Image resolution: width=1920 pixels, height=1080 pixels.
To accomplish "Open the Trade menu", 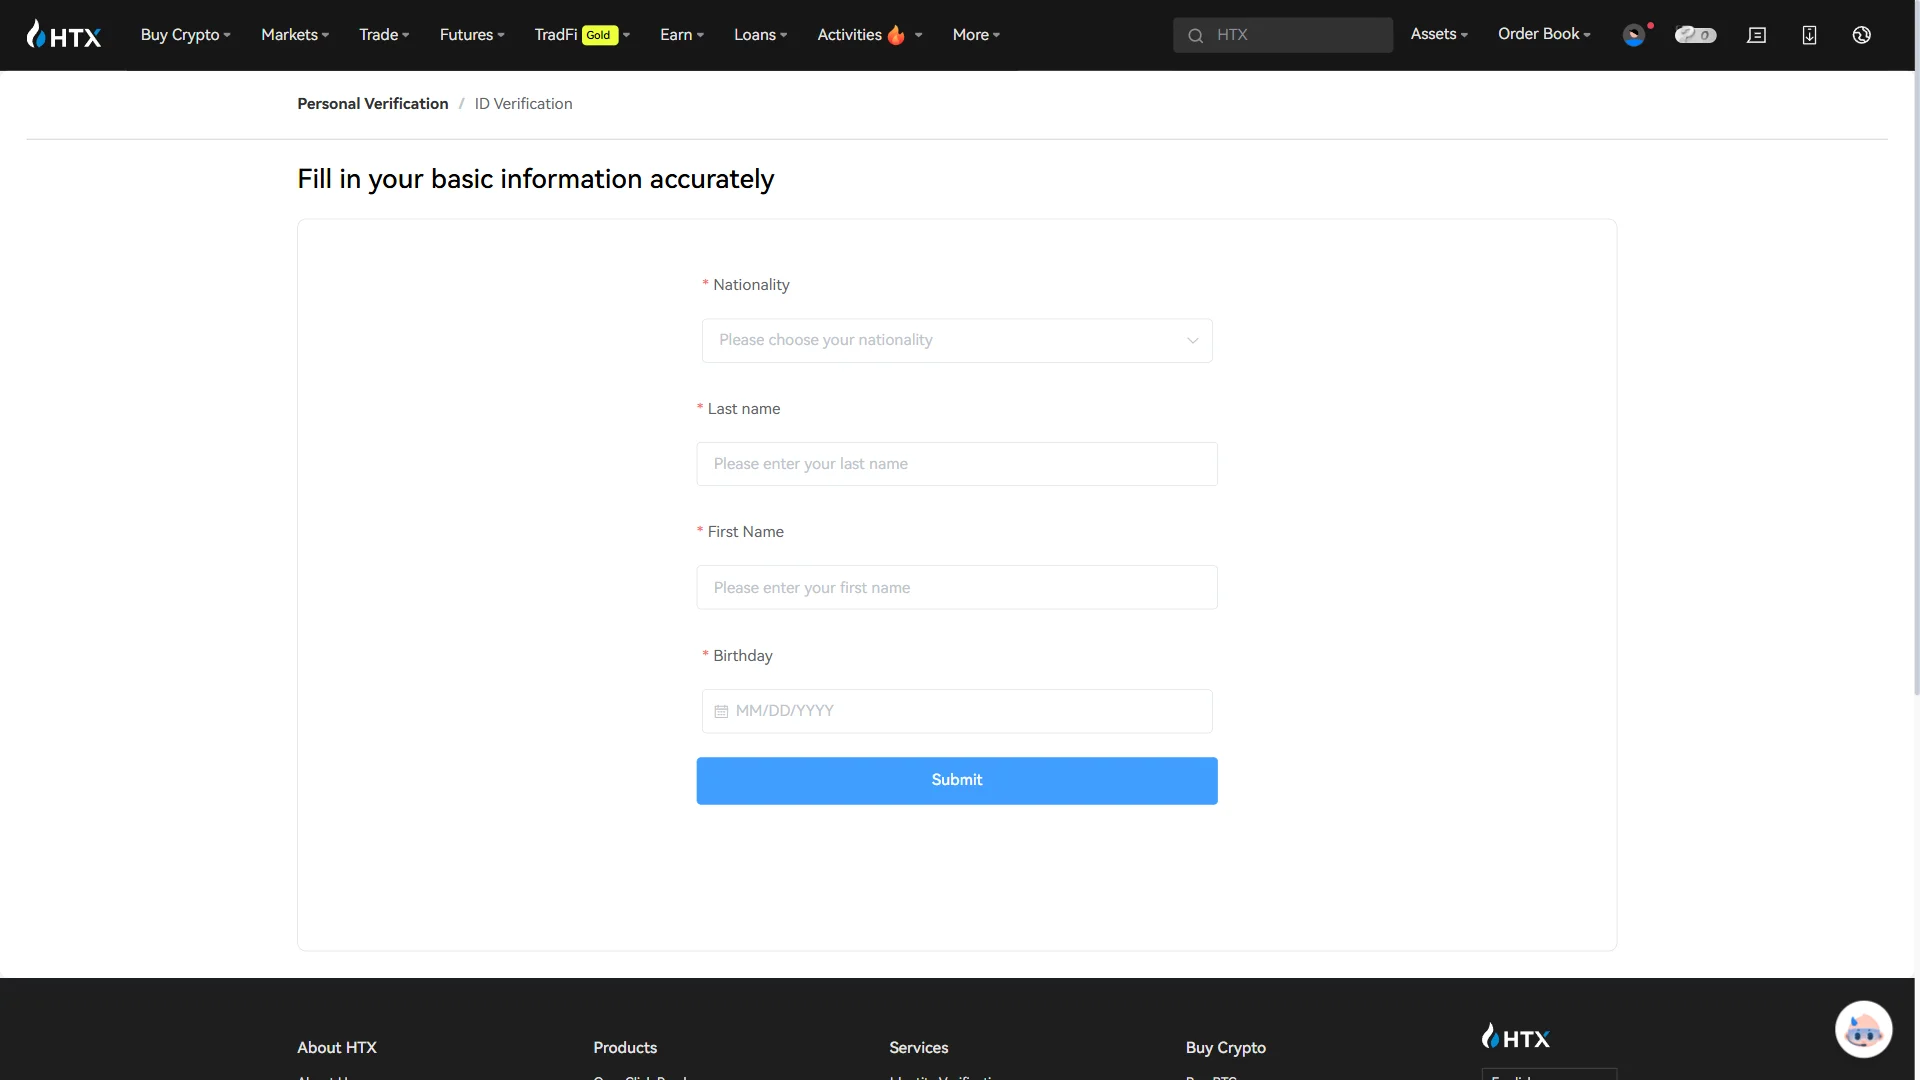I will click(x=384, y=35).
